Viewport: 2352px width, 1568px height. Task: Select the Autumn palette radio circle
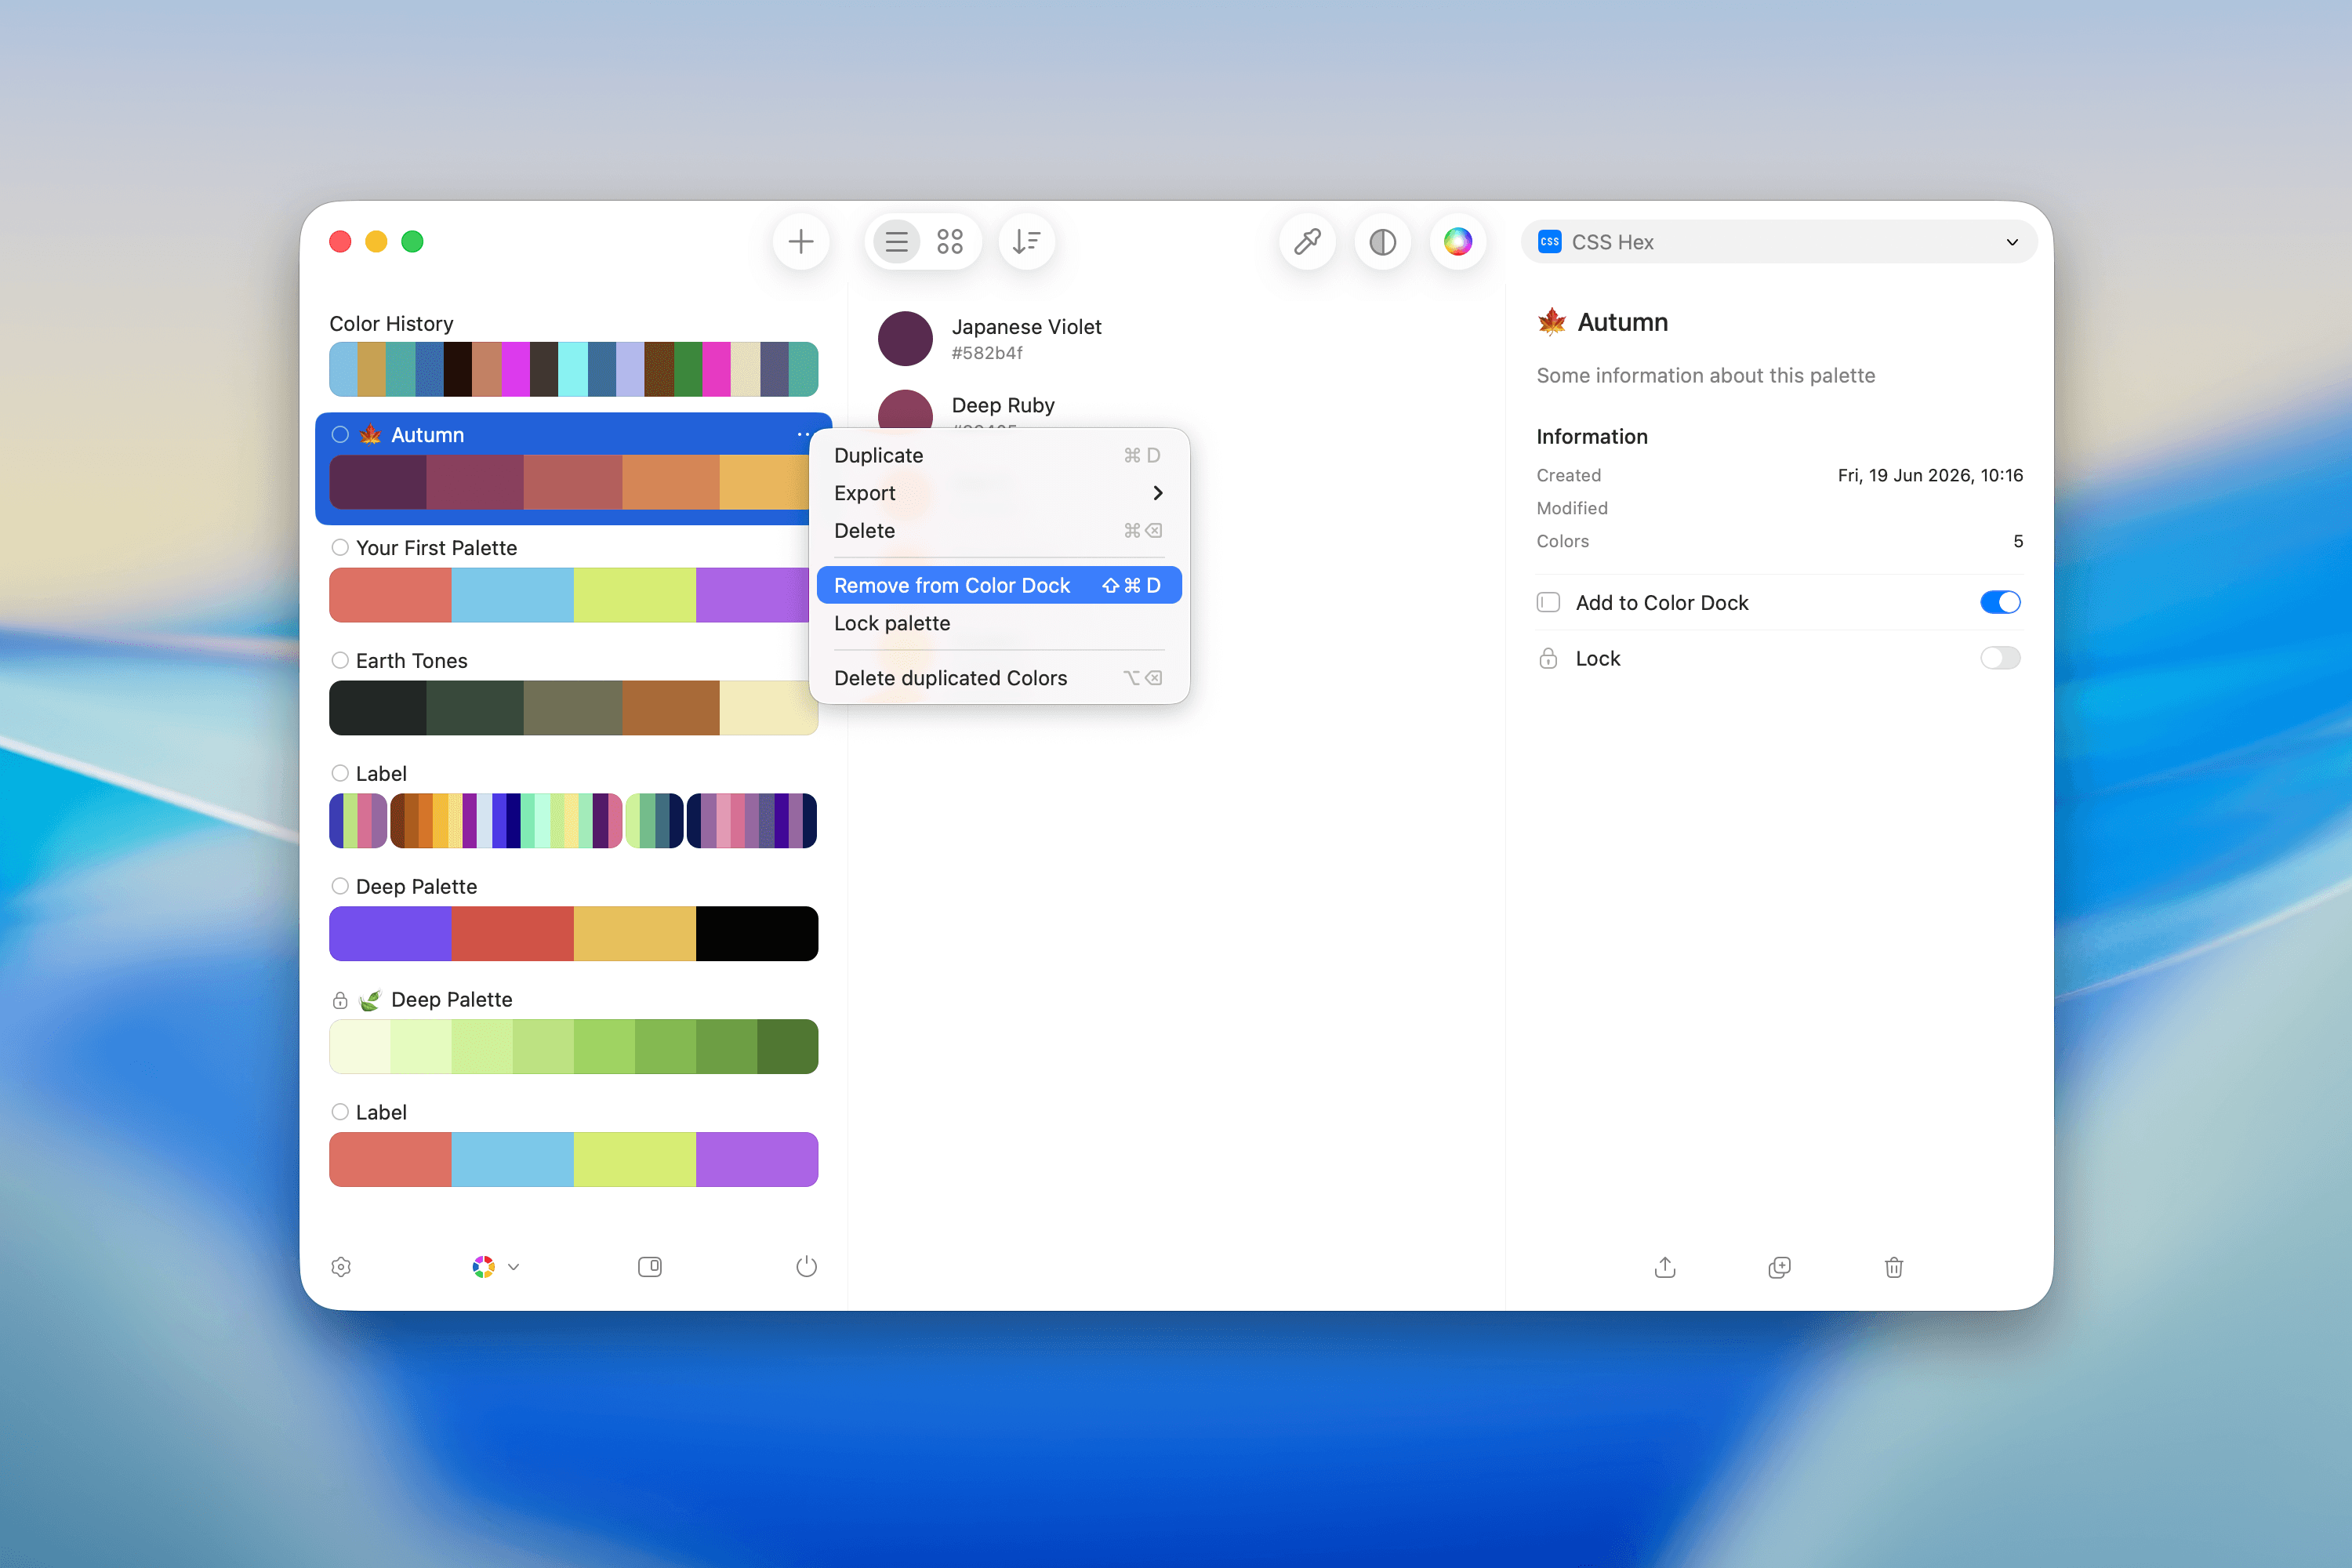point(340,434)
